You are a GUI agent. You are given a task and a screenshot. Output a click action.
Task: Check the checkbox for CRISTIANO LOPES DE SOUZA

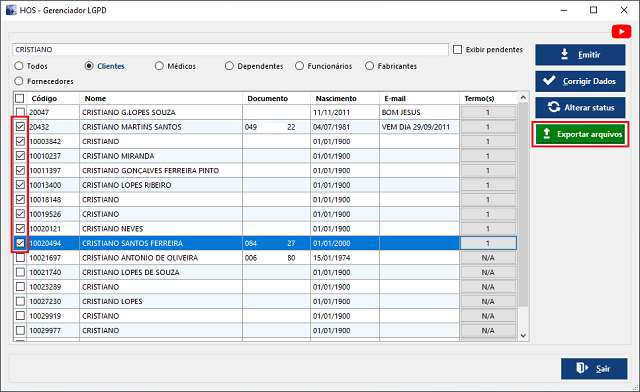pos(20,272)
